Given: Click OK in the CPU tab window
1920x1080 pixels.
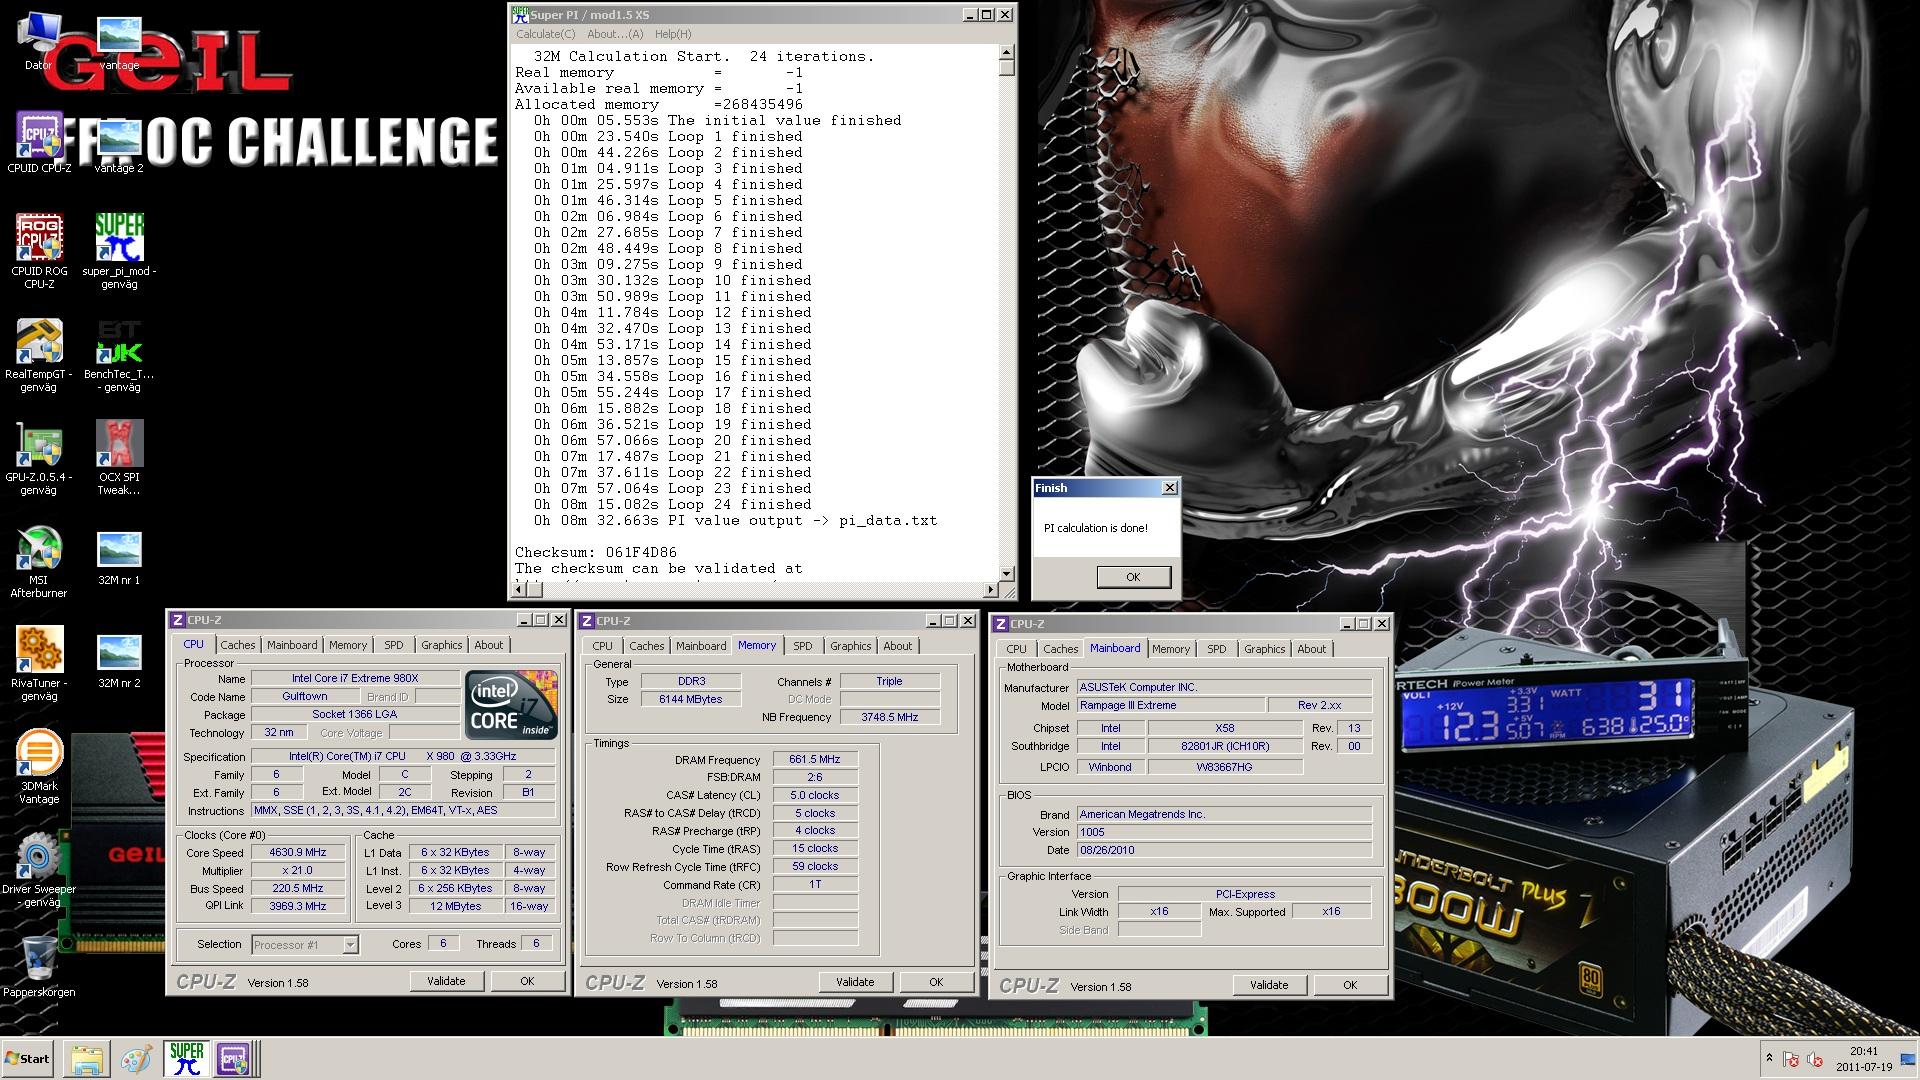Looking at the screenshot, I should 527,981.
